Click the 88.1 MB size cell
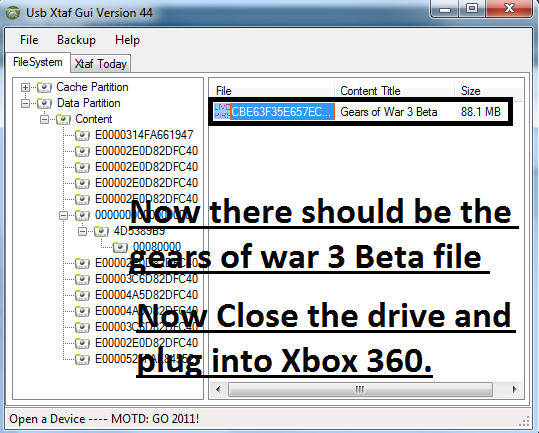539x433 pixels. point(481,112)
